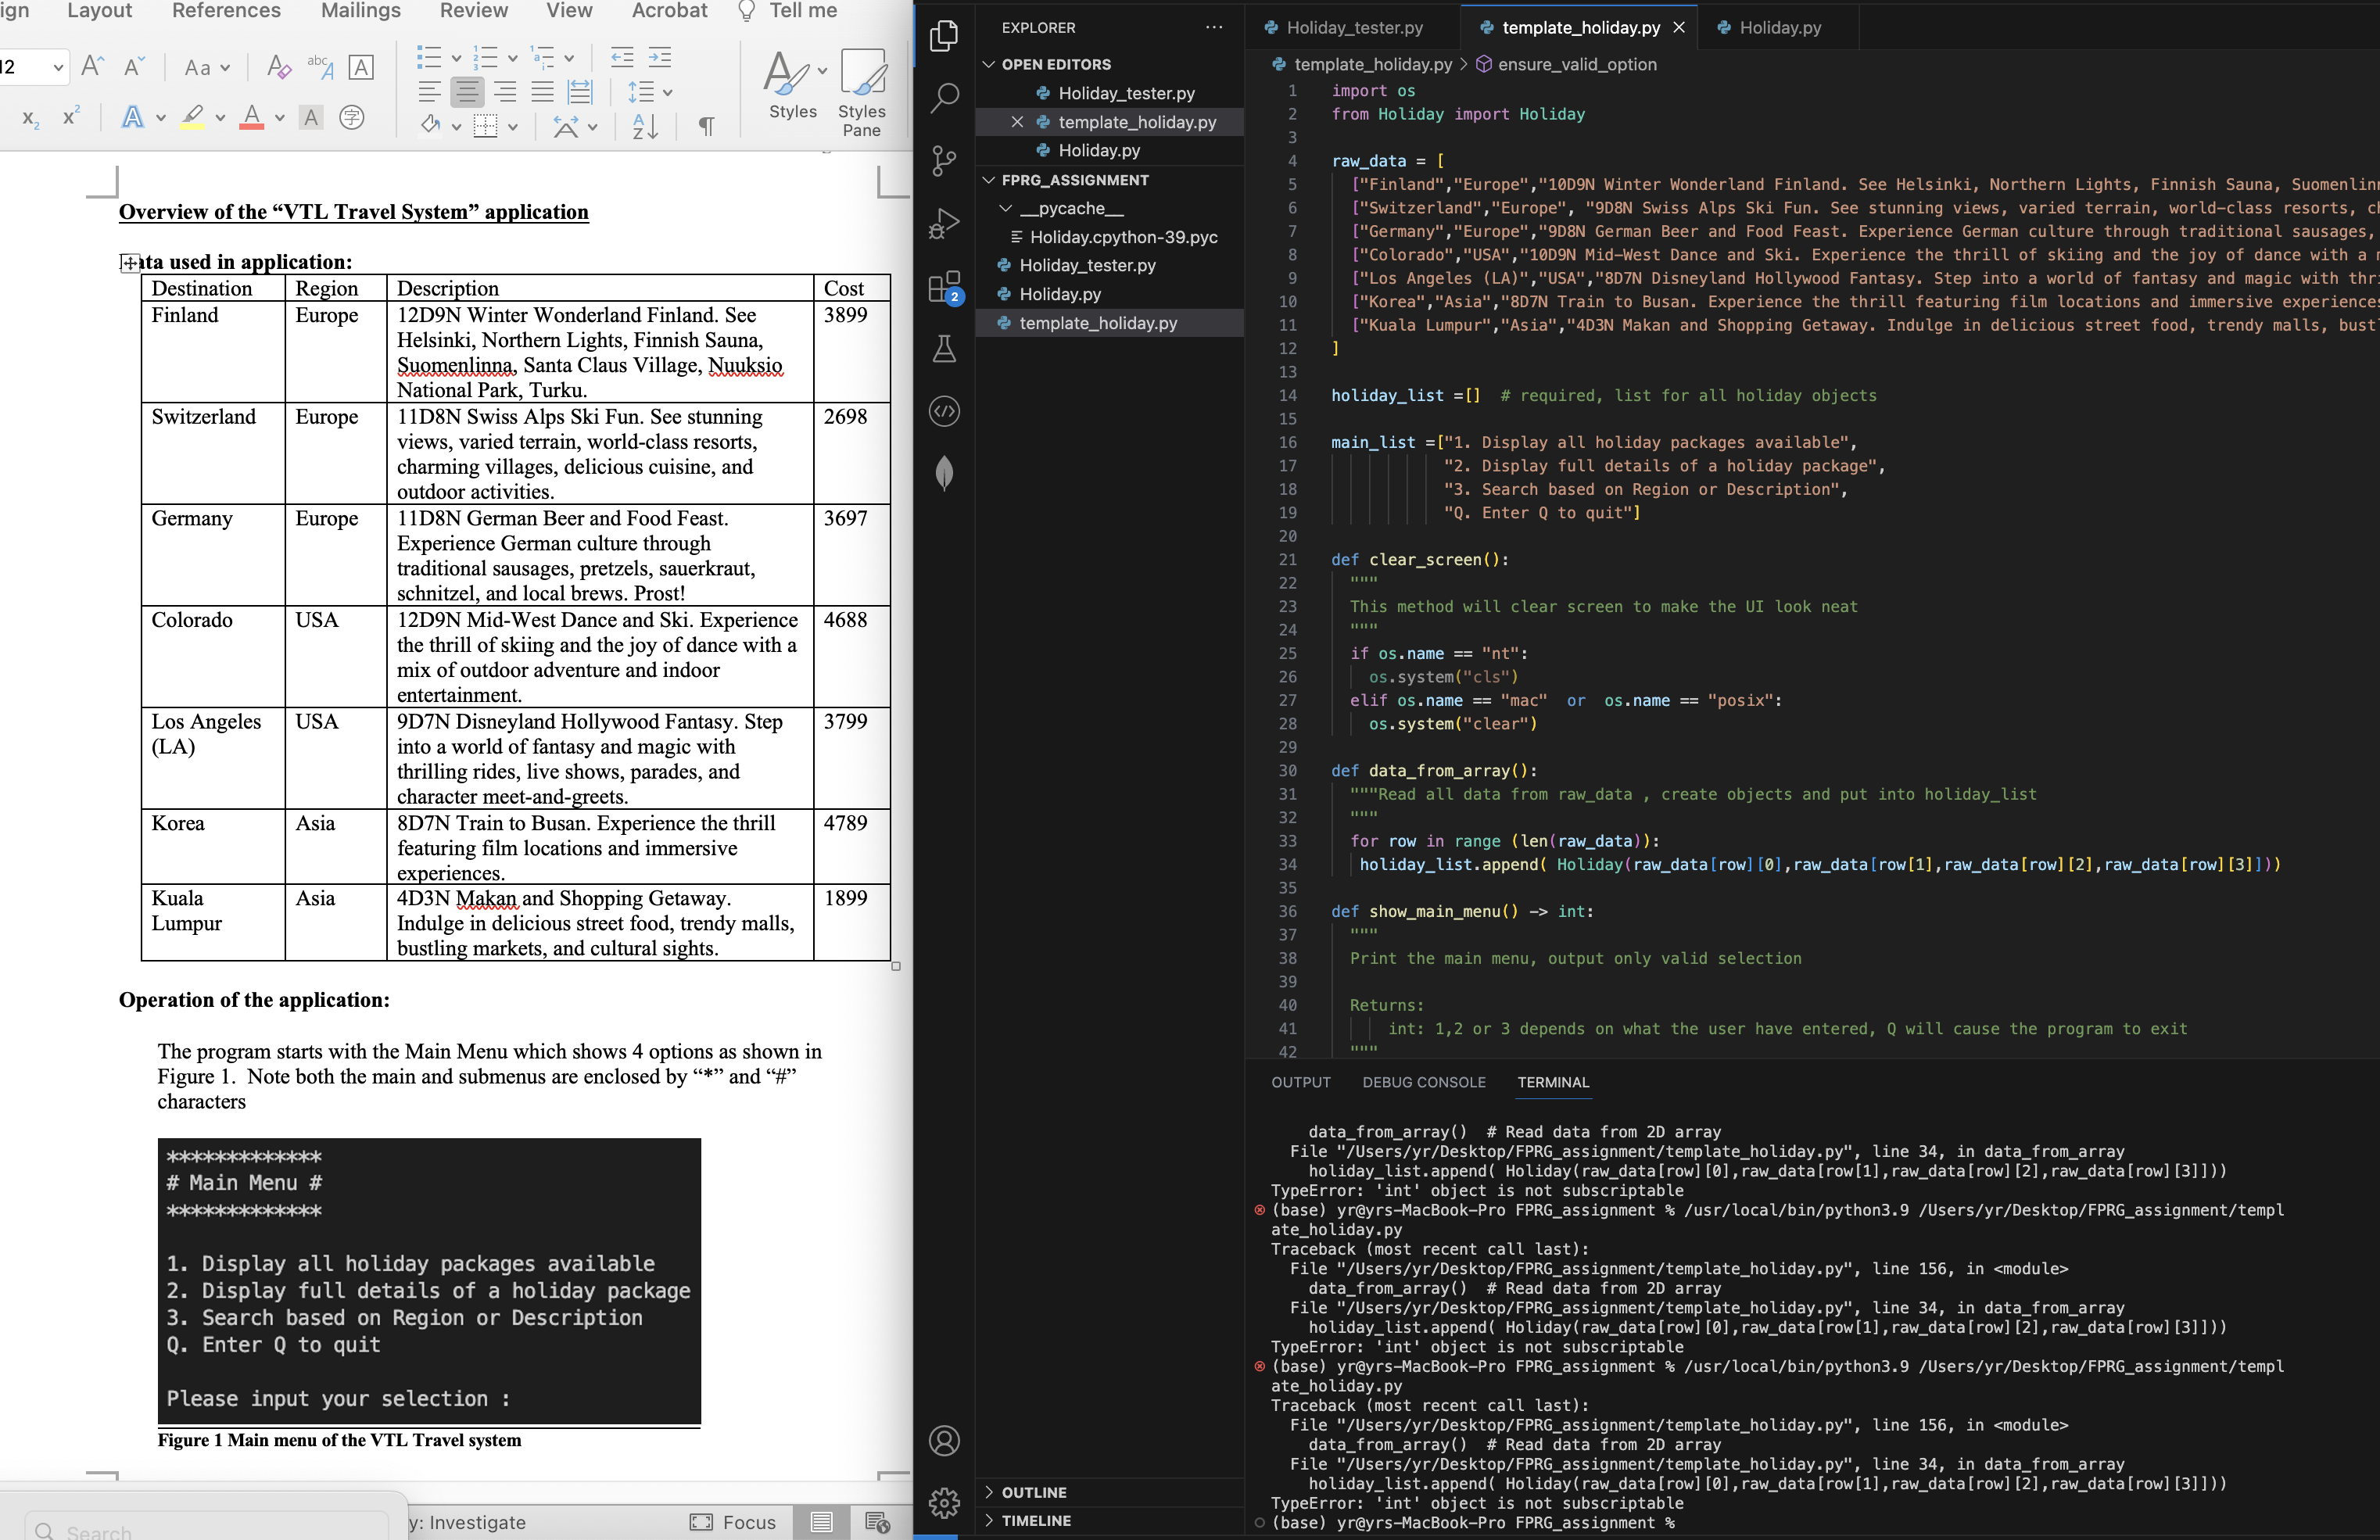Open Holiday.py in the explorer tree
The image size is (2380, 1540).
tap(1059, 294)
